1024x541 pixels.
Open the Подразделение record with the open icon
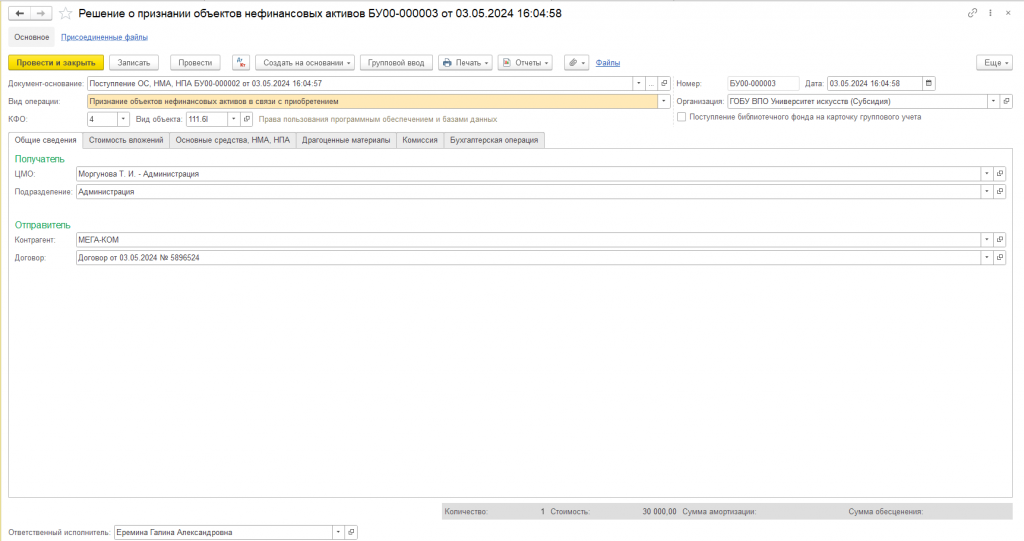pos(1000,191)
